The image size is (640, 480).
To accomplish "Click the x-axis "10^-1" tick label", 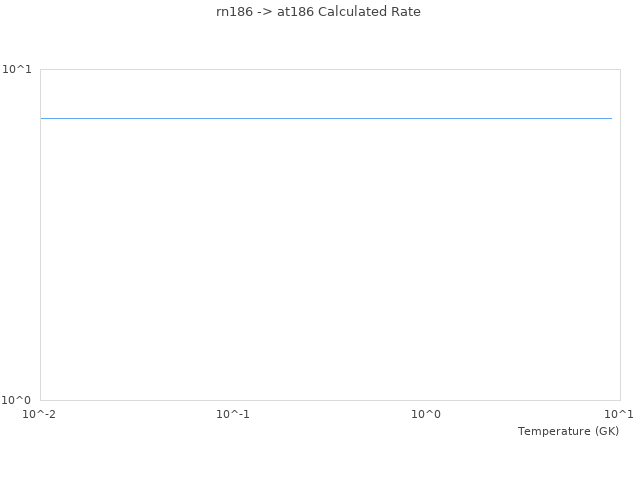I will tap(233, 414).
